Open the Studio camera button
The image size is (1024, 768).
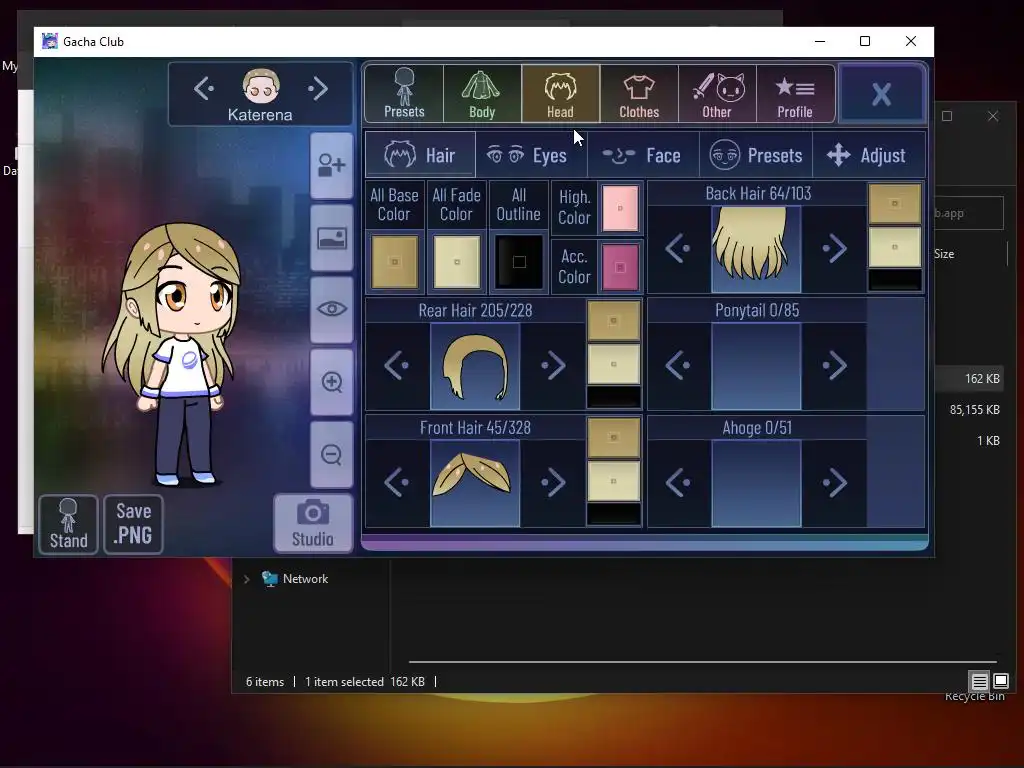[x=313, y=523]
